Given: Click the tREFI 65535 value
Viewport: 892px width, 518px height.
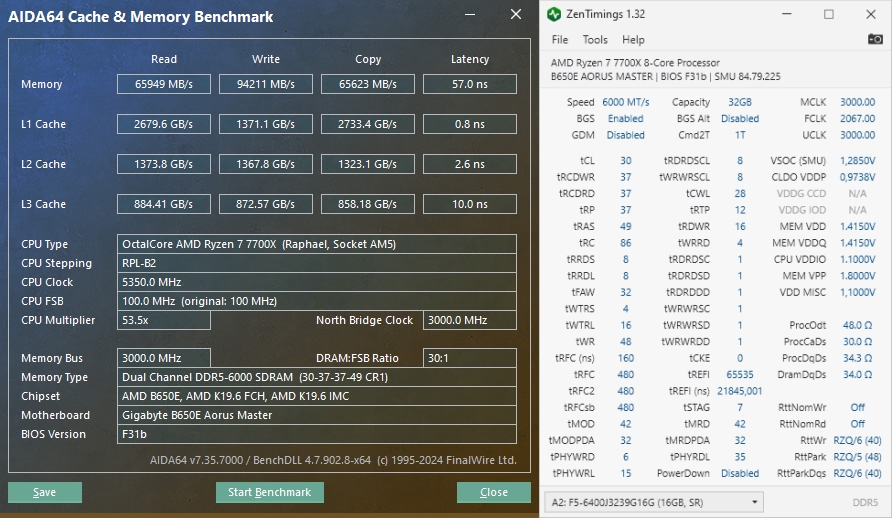Looking at the screenshot, I should tap(740, 375).
